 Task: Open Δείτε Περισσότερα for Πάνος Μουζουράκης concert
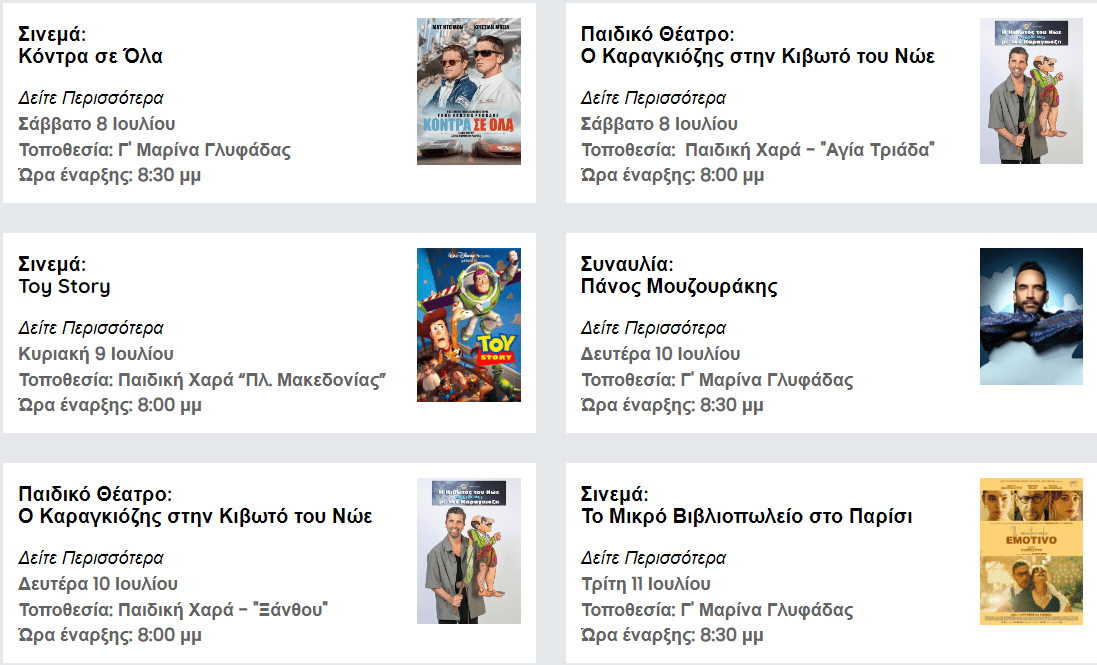pyautogui.click(x=653, y=328)
